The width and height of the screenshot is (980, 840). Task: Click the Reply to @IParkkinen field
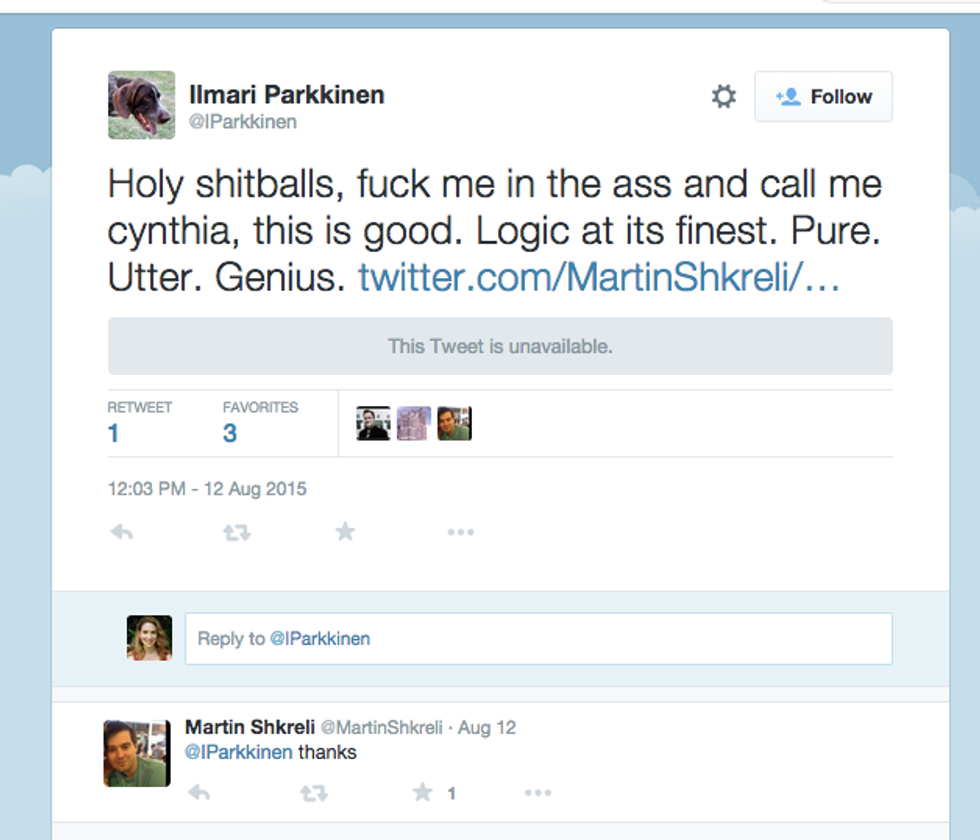point(538,638)
